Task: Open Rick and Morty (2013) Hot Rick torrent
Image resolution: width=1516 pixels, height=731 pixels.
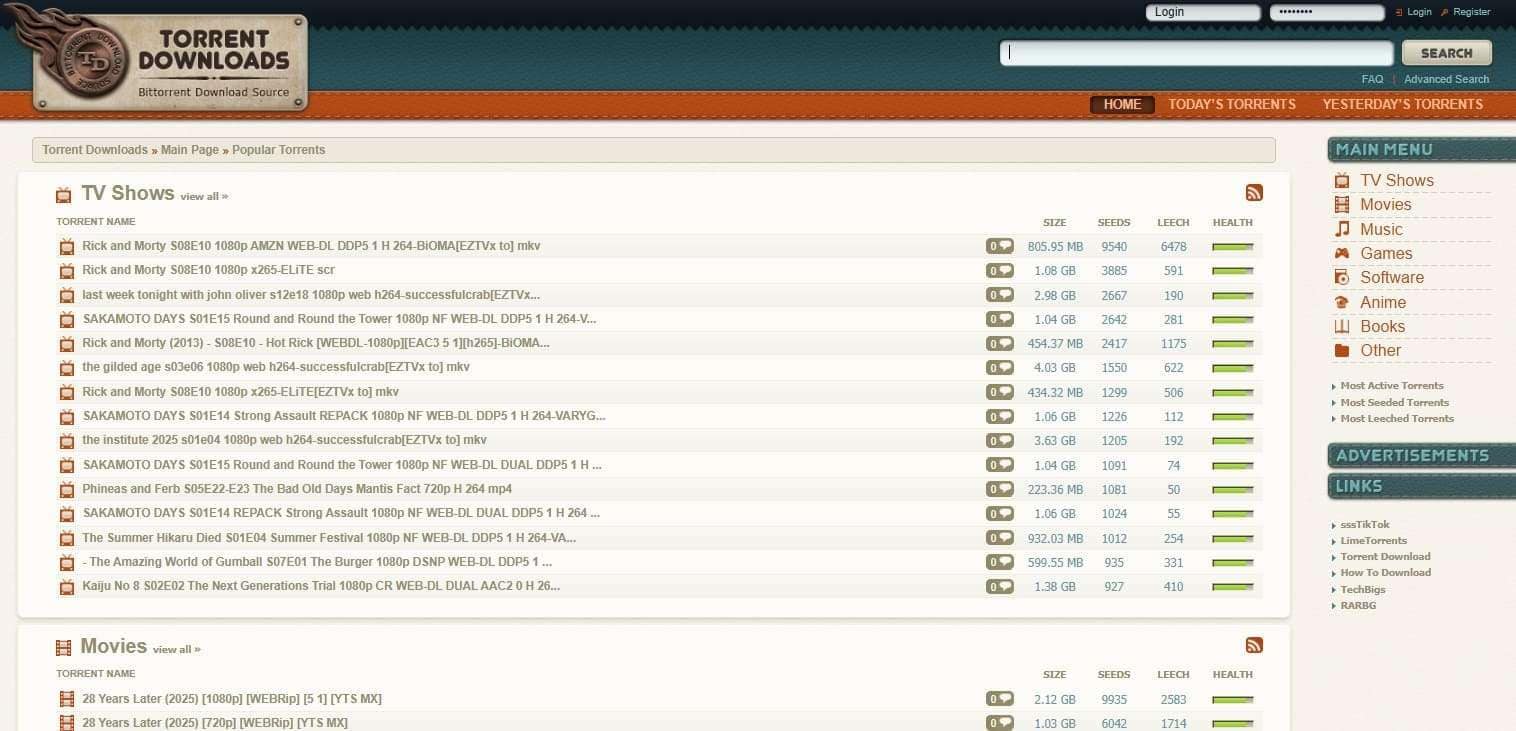Action: pyautogui.click(x=316, y=343)
